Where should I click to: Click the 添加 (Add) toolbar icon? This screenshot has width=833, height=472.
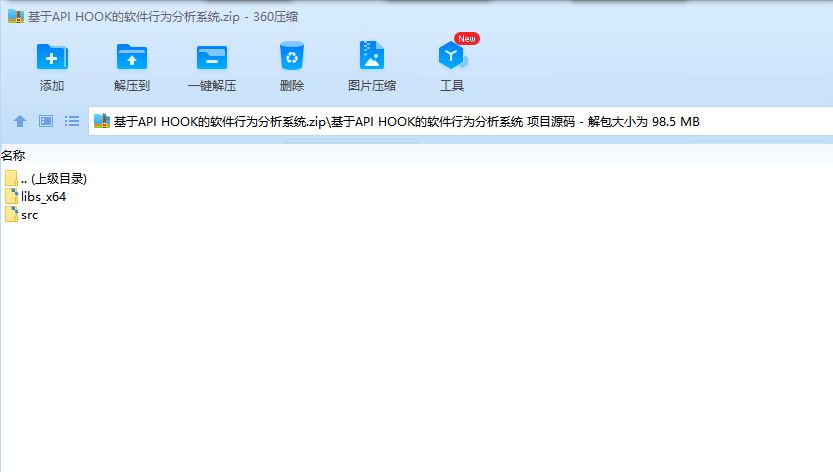pyautogui.click(x=52, y=57)
